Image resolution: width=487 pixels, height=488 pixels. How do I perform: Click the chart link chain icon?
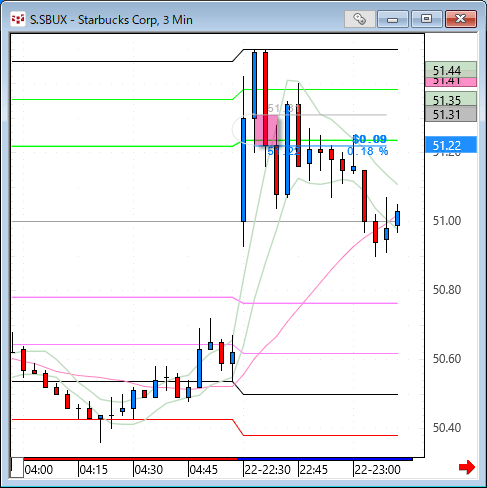pos(360,19)
